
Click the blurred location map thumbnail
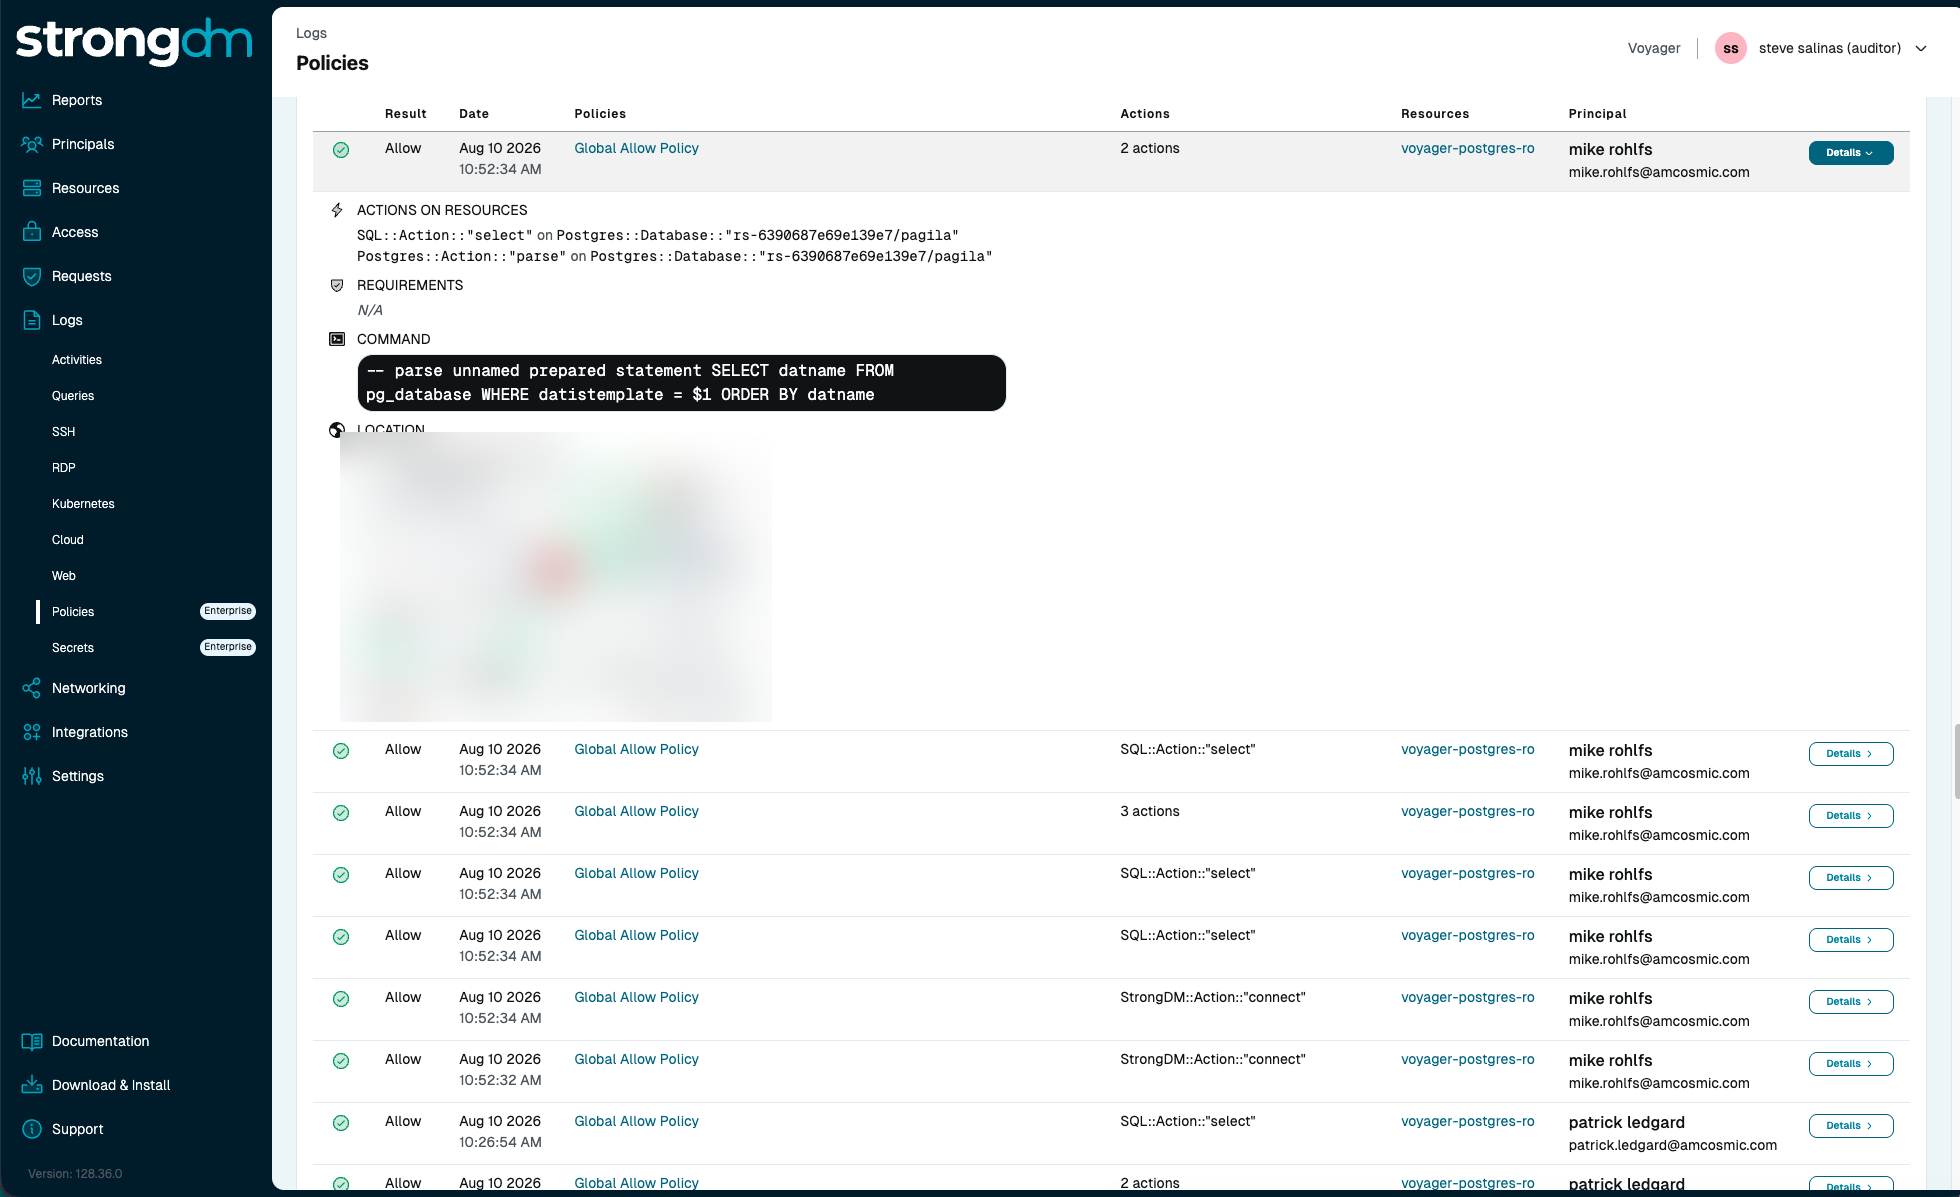point(556,576)
